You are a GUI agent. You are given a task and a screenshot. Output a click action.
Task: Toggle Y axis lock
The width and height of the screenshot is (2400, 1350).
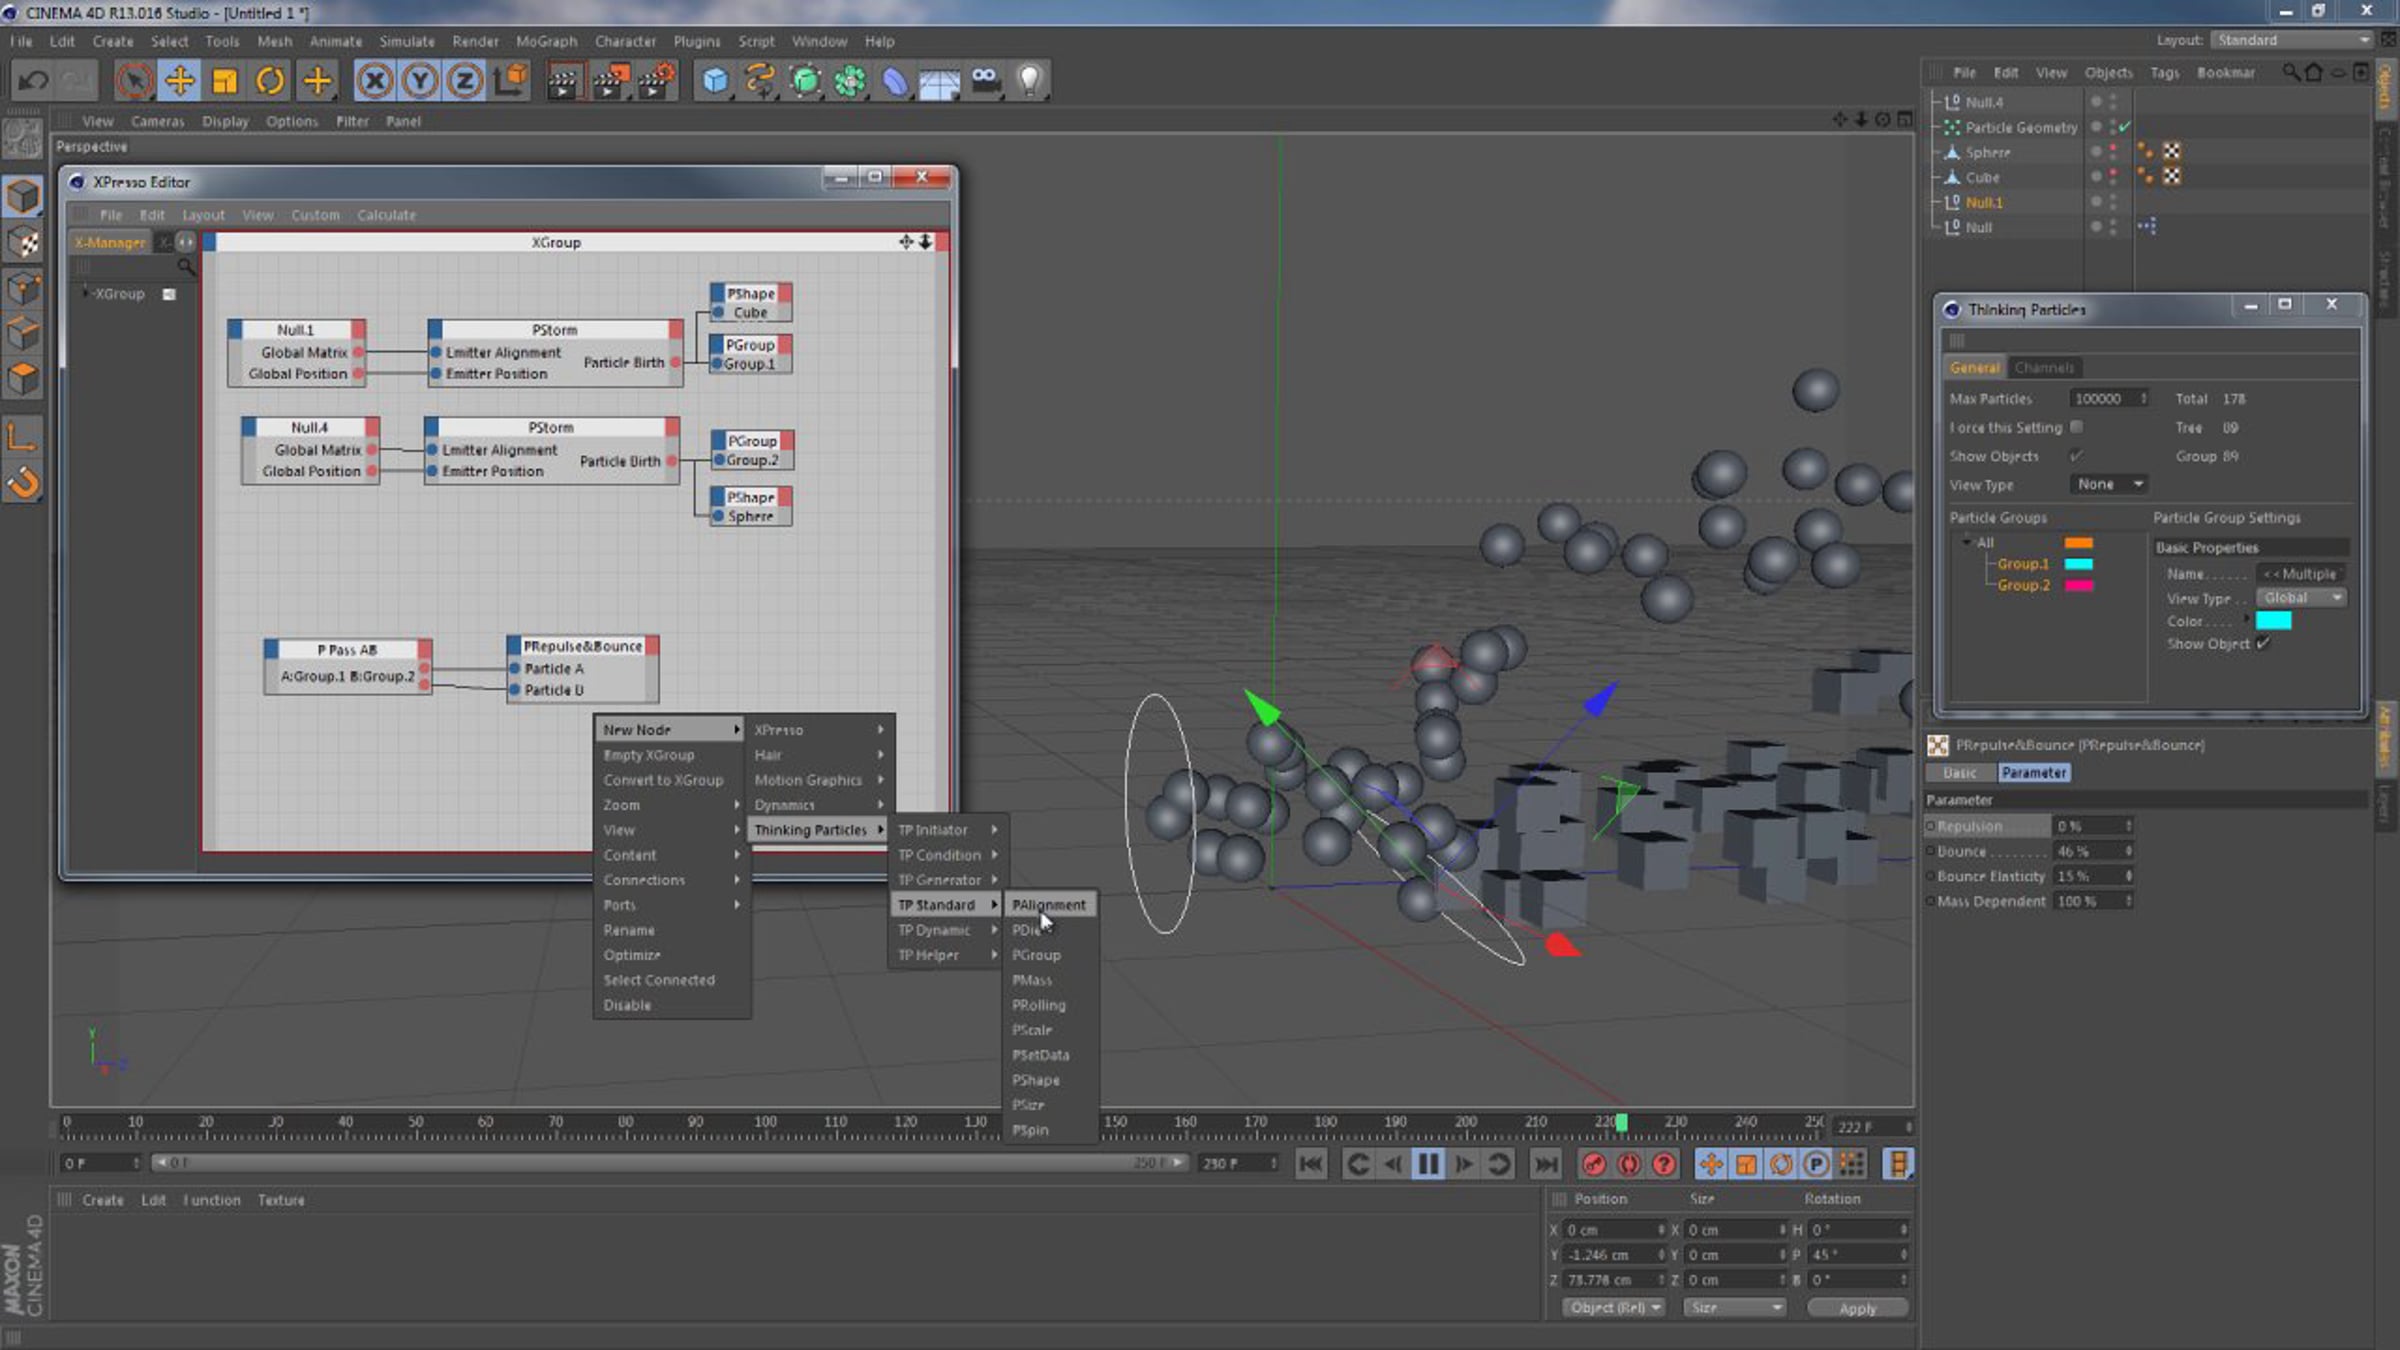(x=420, y=80)
